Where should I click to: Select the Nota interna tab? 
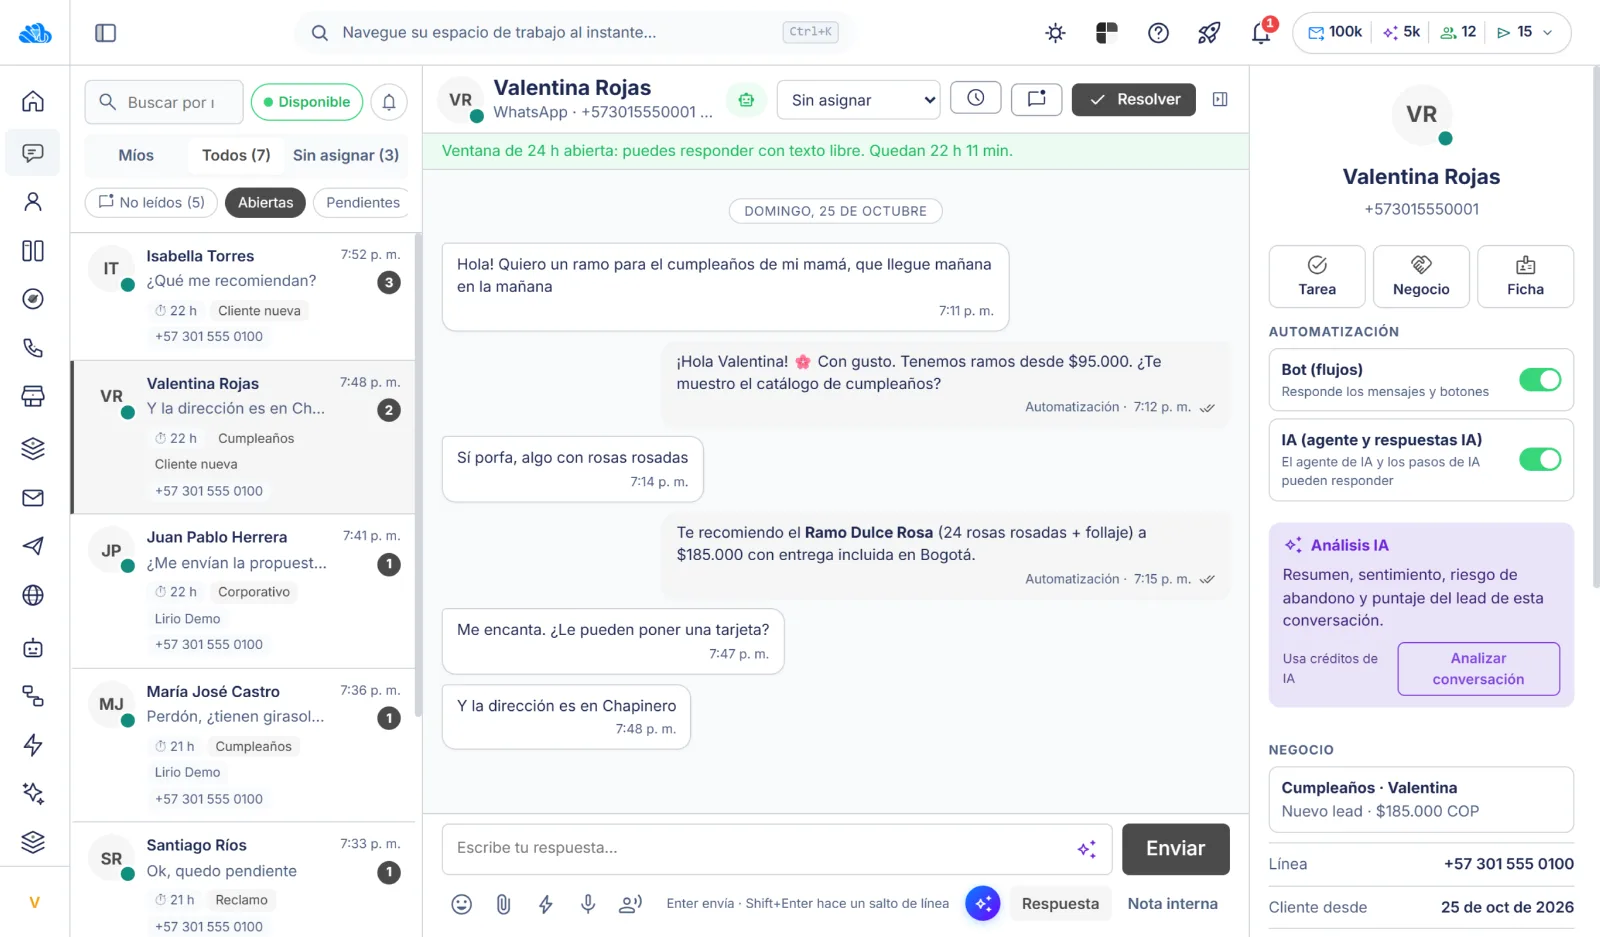(1172, 904)
